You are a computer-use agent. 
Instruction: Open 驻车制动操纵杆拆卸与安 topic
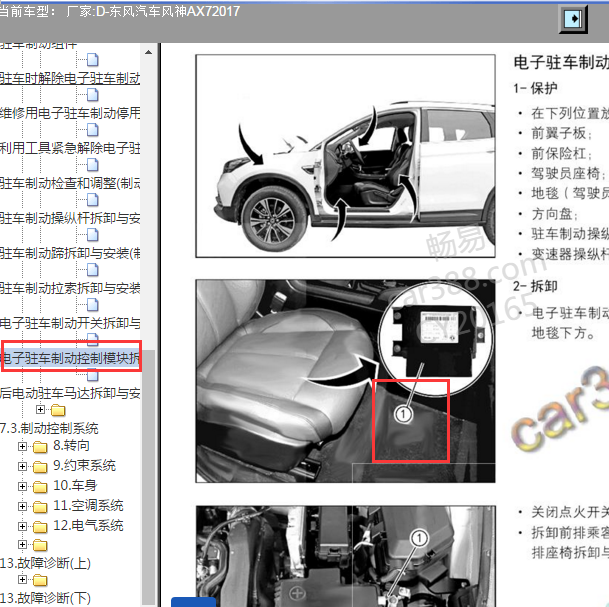70,218
